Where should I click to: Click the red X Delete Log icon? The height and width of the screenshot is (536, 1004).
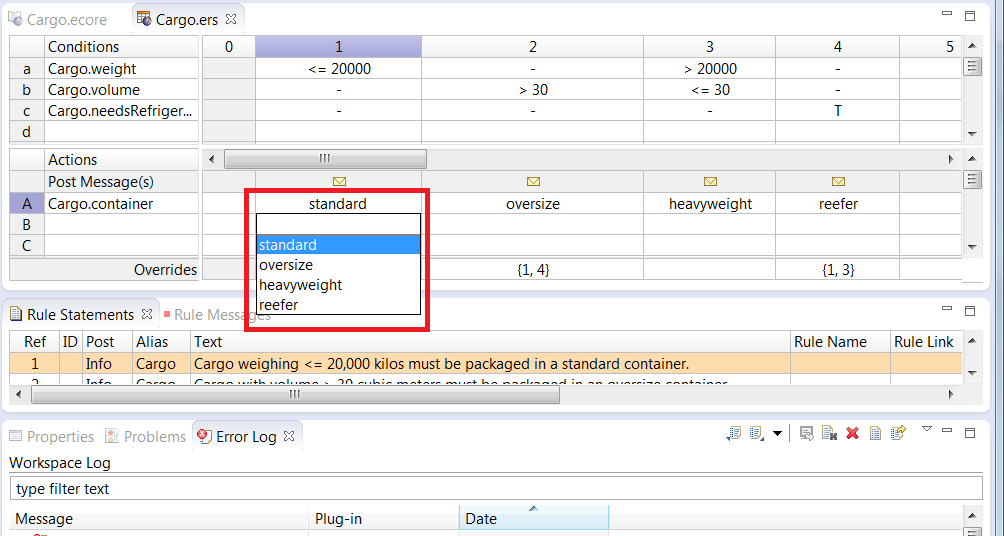(x=852, y=434)
